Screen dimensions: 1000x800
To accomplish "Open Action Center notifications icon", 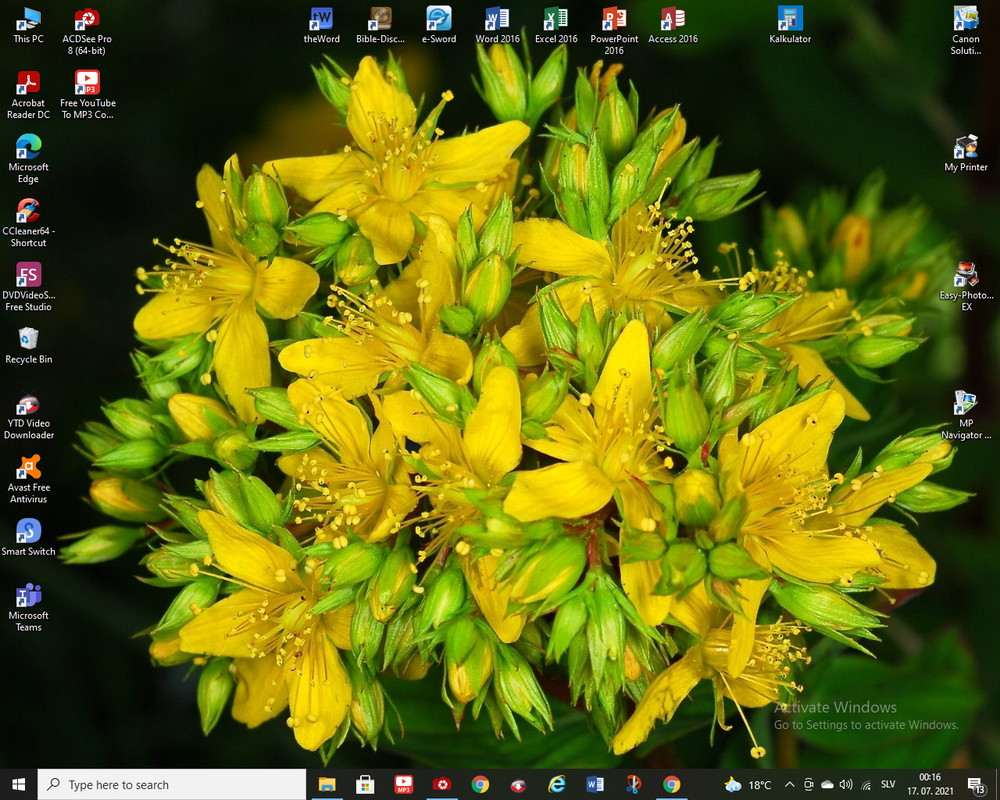I will point(976,785).
